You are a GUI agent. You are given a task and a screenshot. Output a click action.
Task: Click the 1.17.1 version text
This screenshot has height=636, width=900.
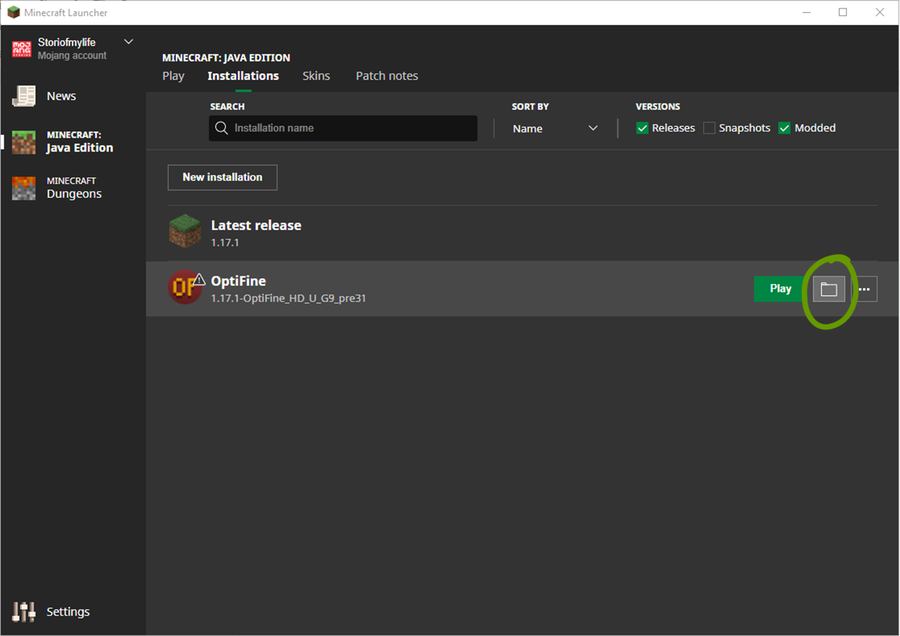225,243
